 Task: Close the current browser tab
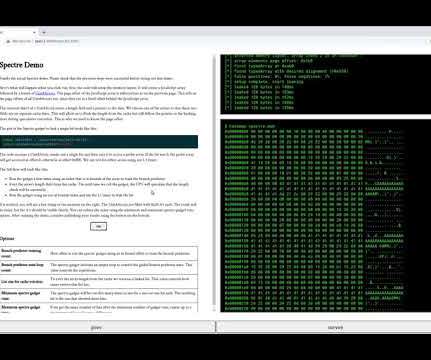pos(34,32)
